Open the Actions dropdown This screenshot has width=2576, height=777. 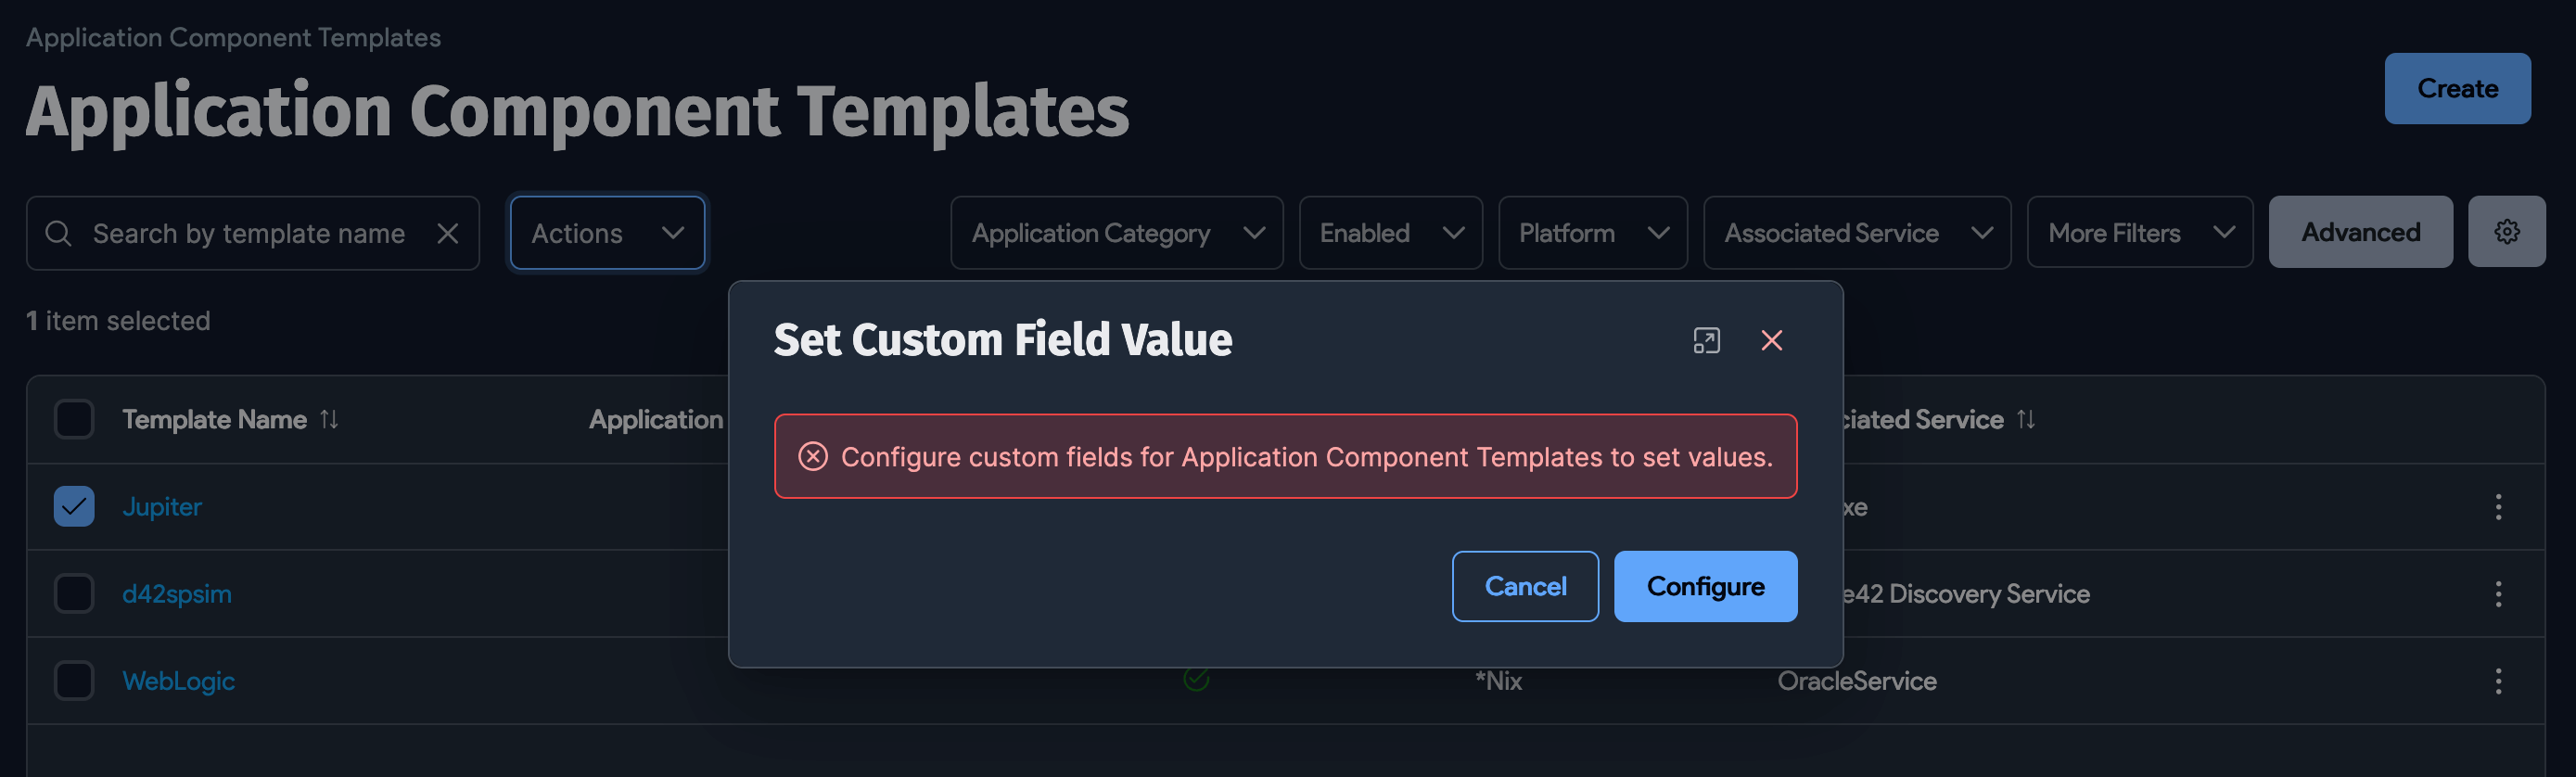click(x=607, y=233)
